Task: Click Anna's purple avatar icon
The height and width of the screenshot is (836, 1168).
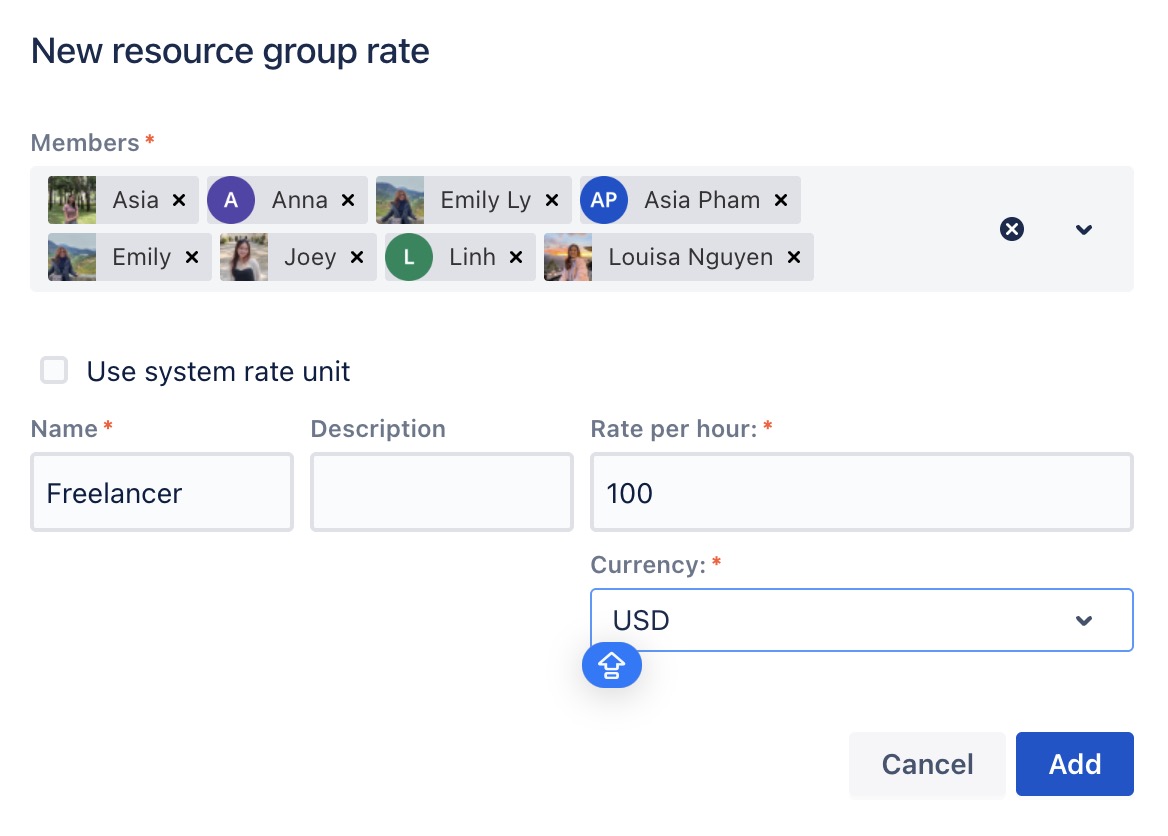Action: click(x=231, y=200)
